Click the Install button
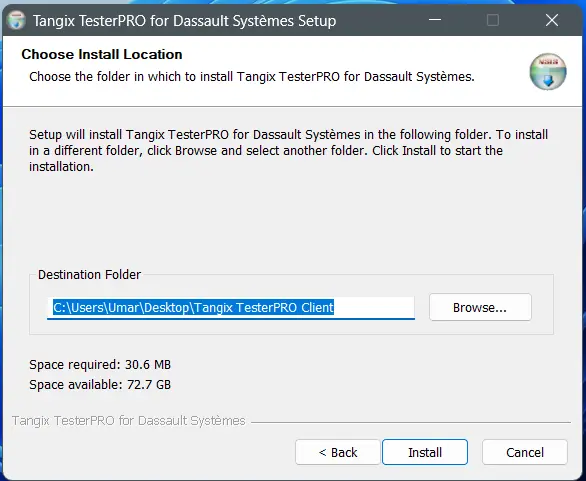The image size is (586, 481). pyautogui.click(x=425, y=452)
